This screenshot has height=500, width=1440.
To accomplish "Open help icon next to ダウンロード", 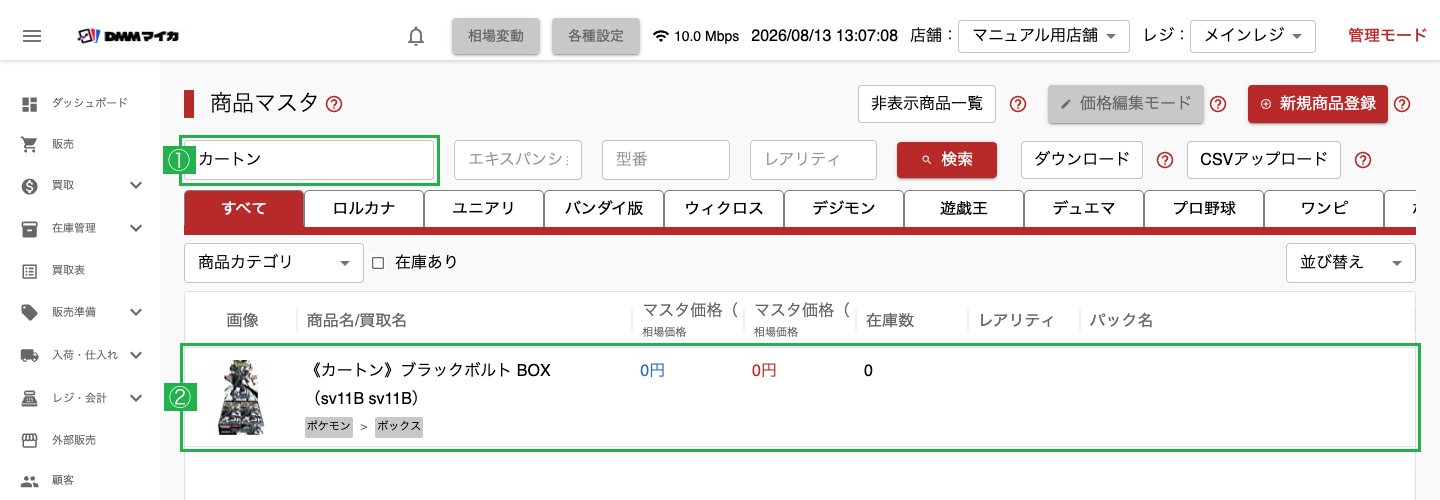I will (x=1164, y=160).
